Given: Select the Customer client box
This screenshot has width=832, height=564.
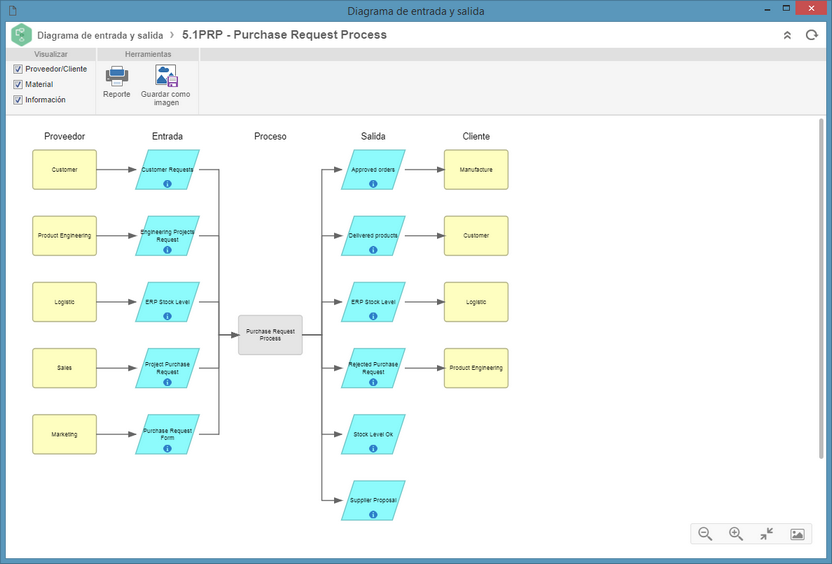Looking at the screenshot, I should [x=476, y=236].
